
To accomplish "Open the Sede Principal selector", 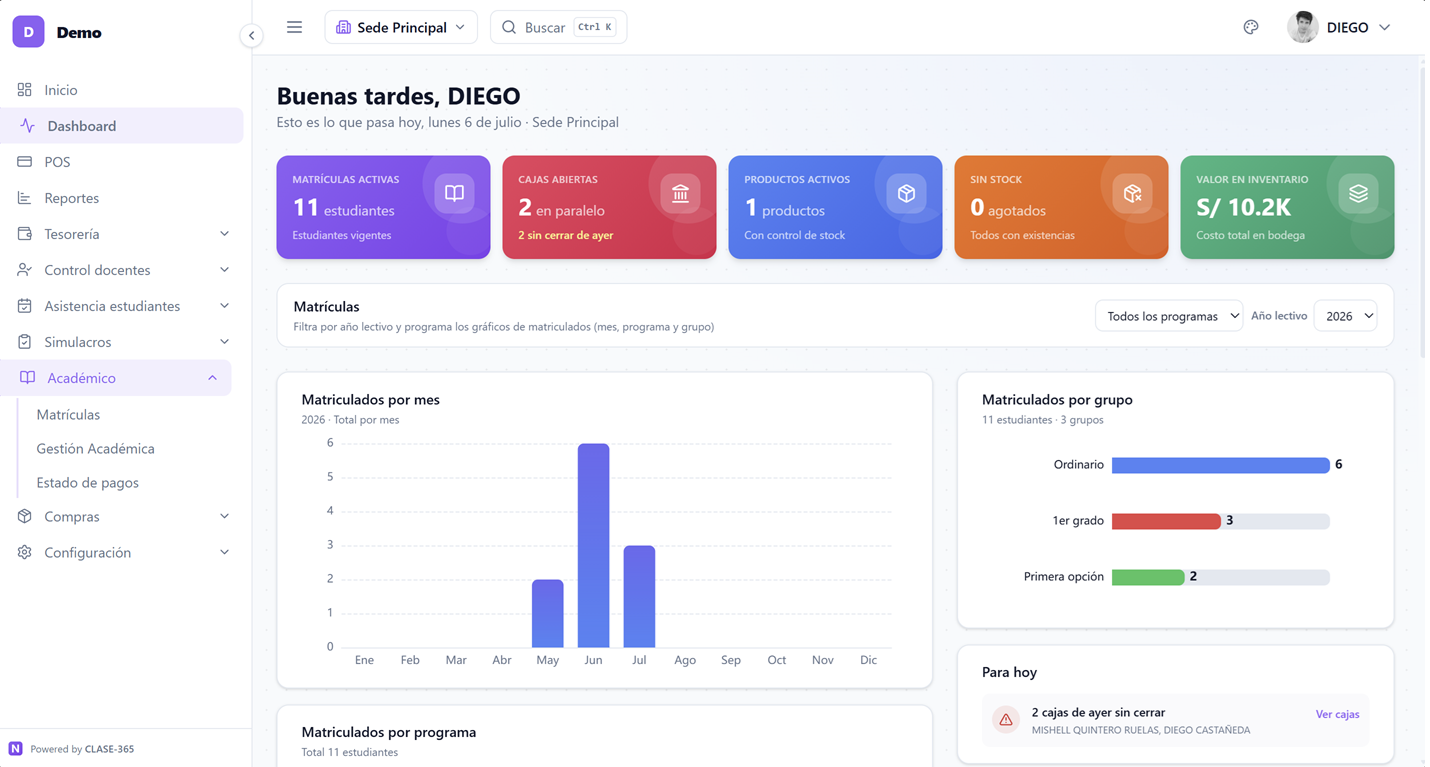I will (401, 27).
